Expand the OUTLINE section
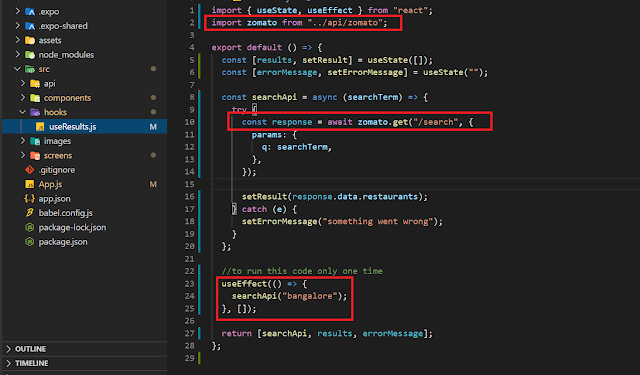 (9, 349)
